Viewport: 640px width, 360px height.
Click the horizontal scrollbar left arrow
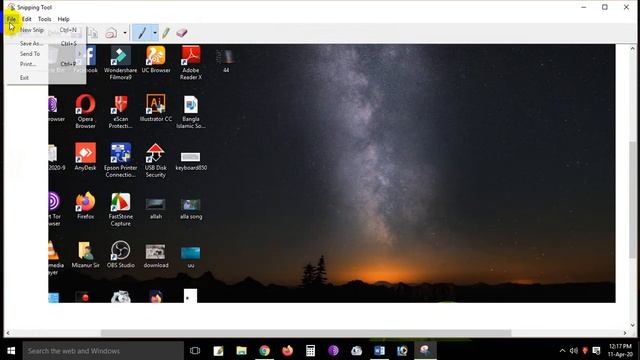pos(8,333)
